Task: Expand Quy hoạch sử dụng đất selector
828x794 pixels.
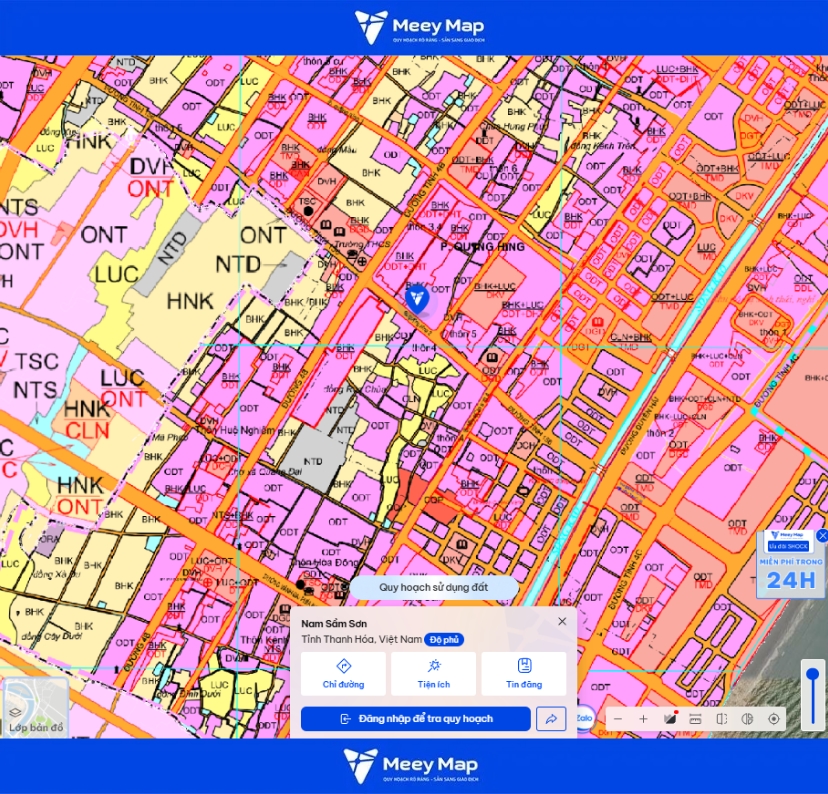Action: pos(434,587)
